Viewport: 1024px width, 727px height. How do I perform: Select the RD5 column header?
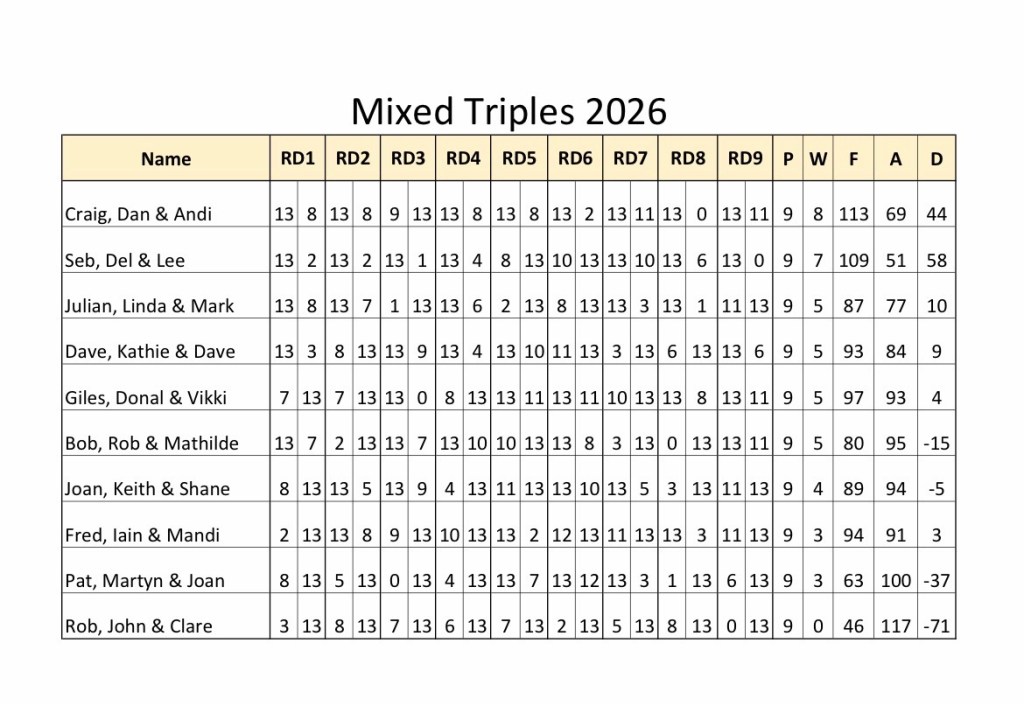tap(519, 158)
